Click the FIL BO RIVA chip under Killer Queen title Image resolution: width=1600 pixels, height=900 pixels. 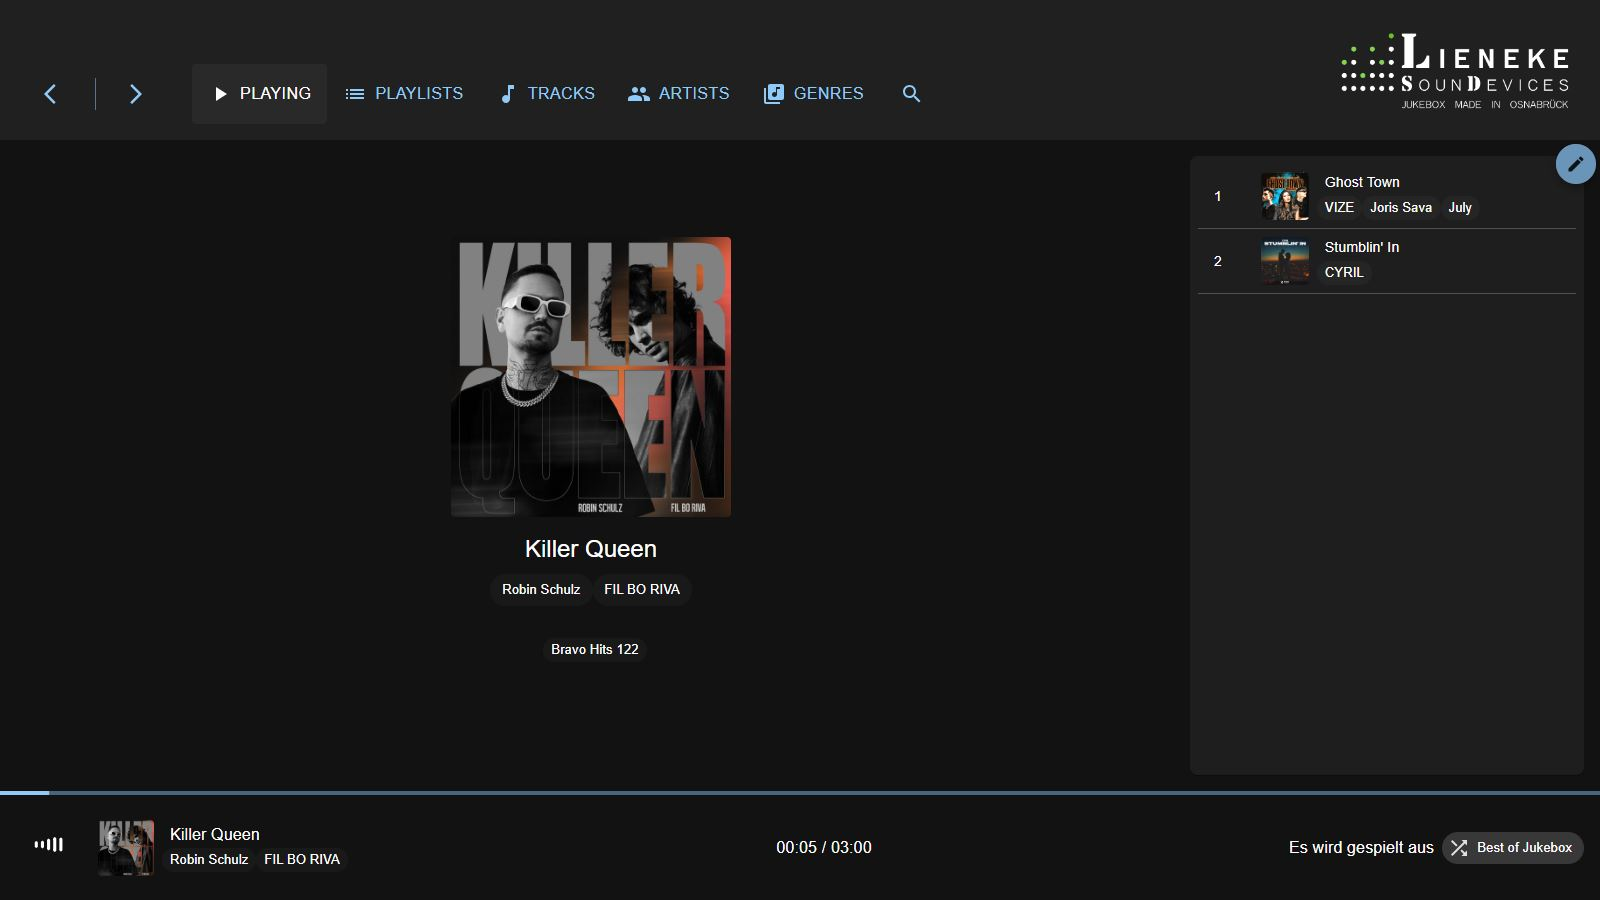coord(642,589)
